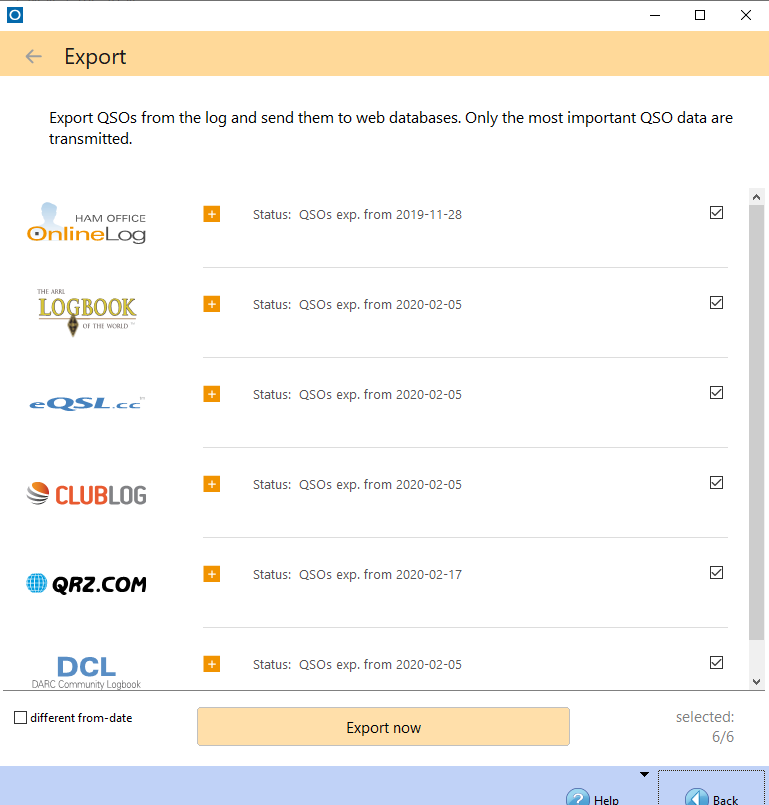
Task: Click status text 'QSOs exp. from 2019-11-28'
Action: (x=380, y=215)
